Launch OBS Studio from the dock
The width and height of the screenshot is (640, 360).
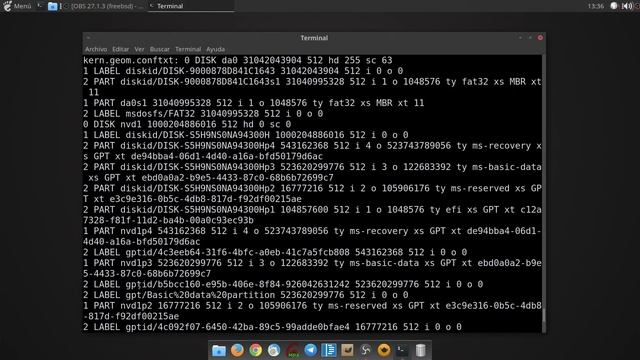click(366, 350)
